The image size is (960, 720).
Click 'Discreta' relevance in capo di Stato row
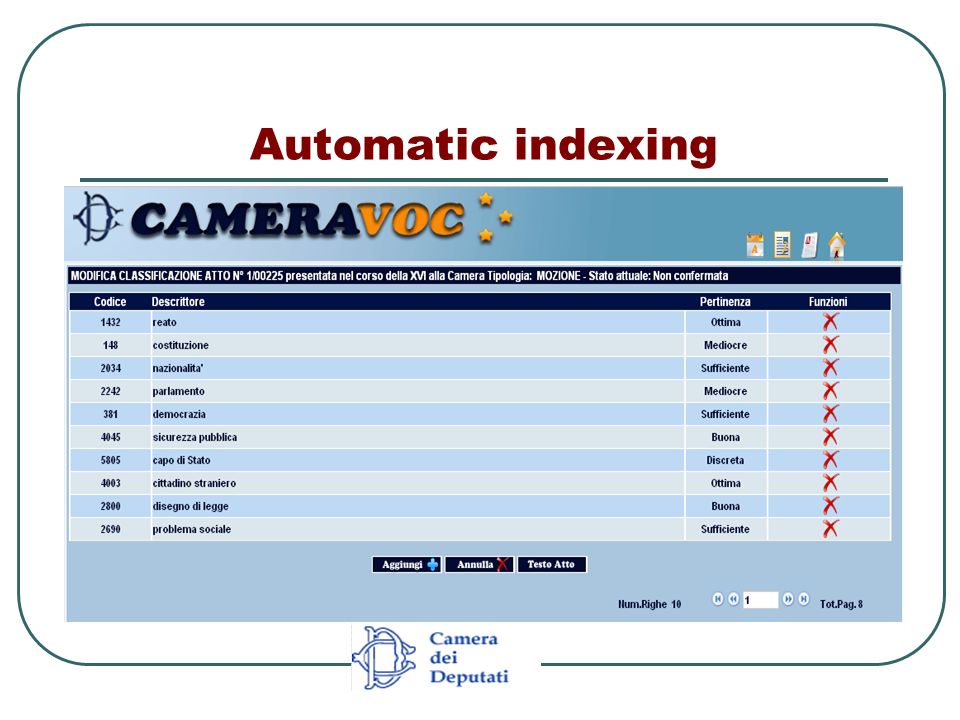pos(726,460)
